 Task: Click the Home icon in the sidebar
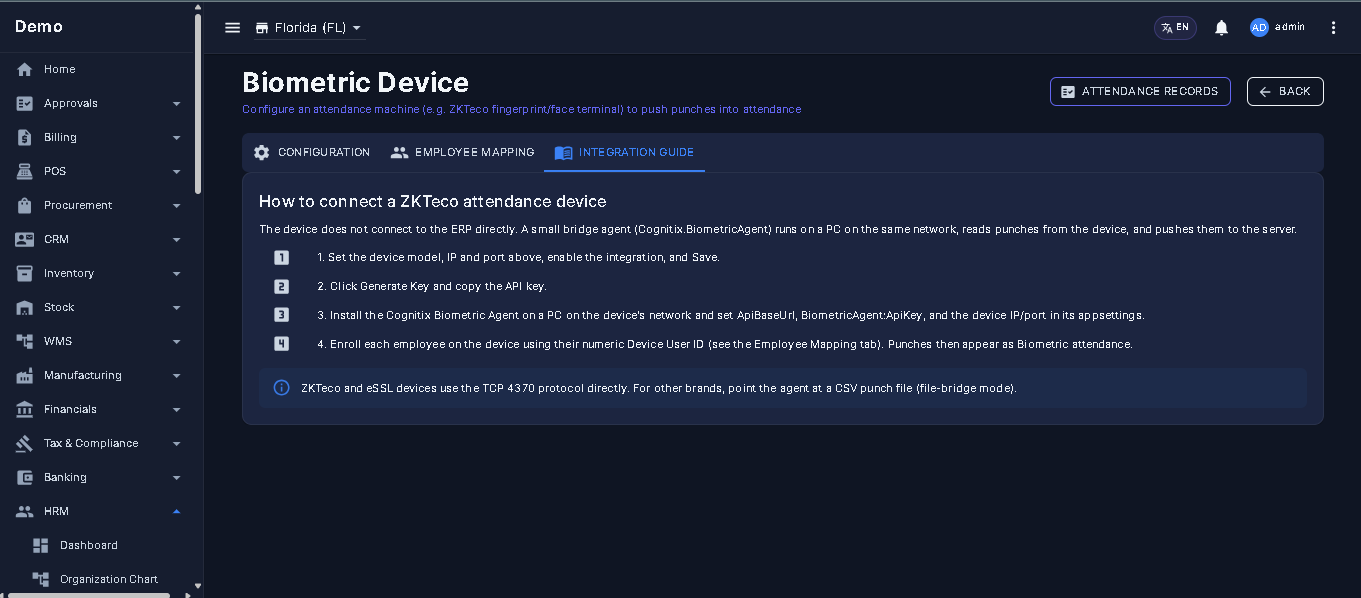click(25, 69)
